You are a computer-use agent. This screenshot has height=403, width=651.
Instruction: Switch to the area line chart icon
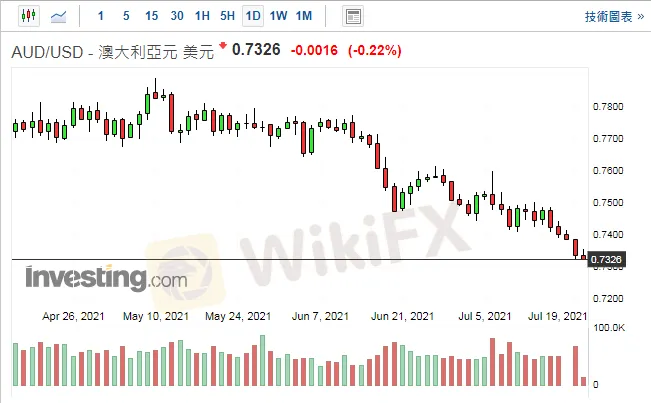[58, 17]
